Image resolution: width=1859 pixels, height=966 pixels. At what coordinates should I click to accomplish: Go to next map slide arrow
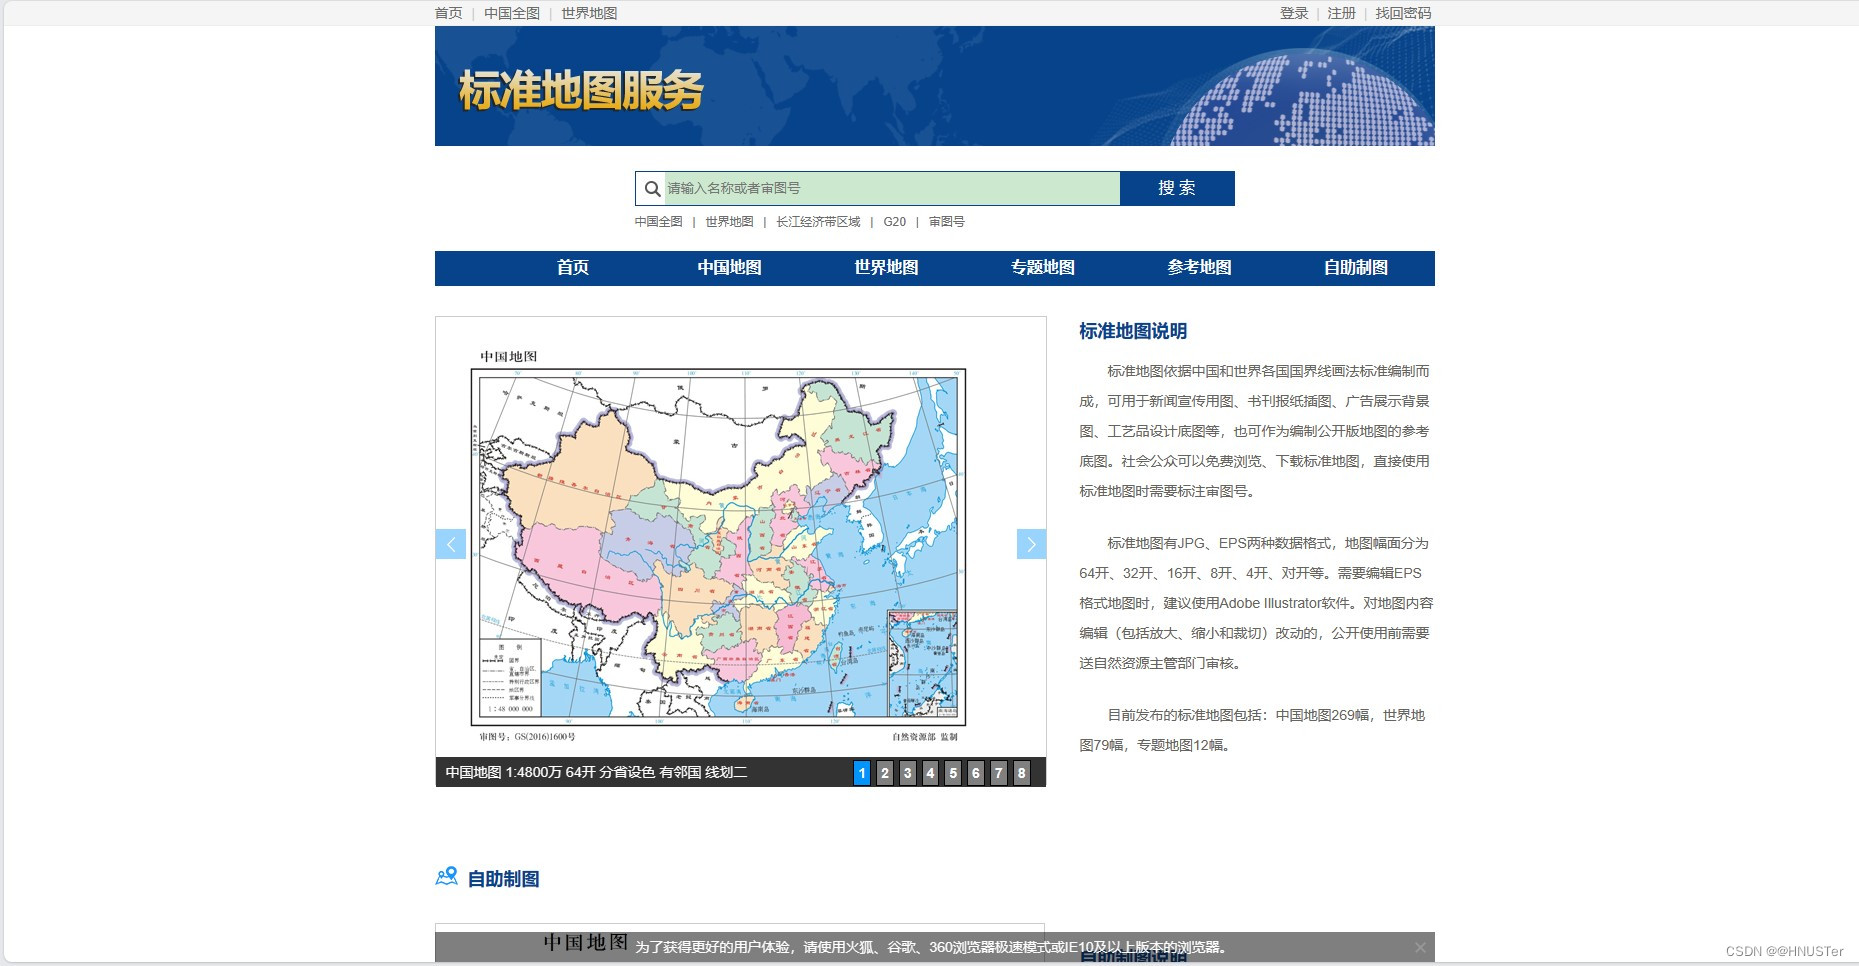point(1031,544)
